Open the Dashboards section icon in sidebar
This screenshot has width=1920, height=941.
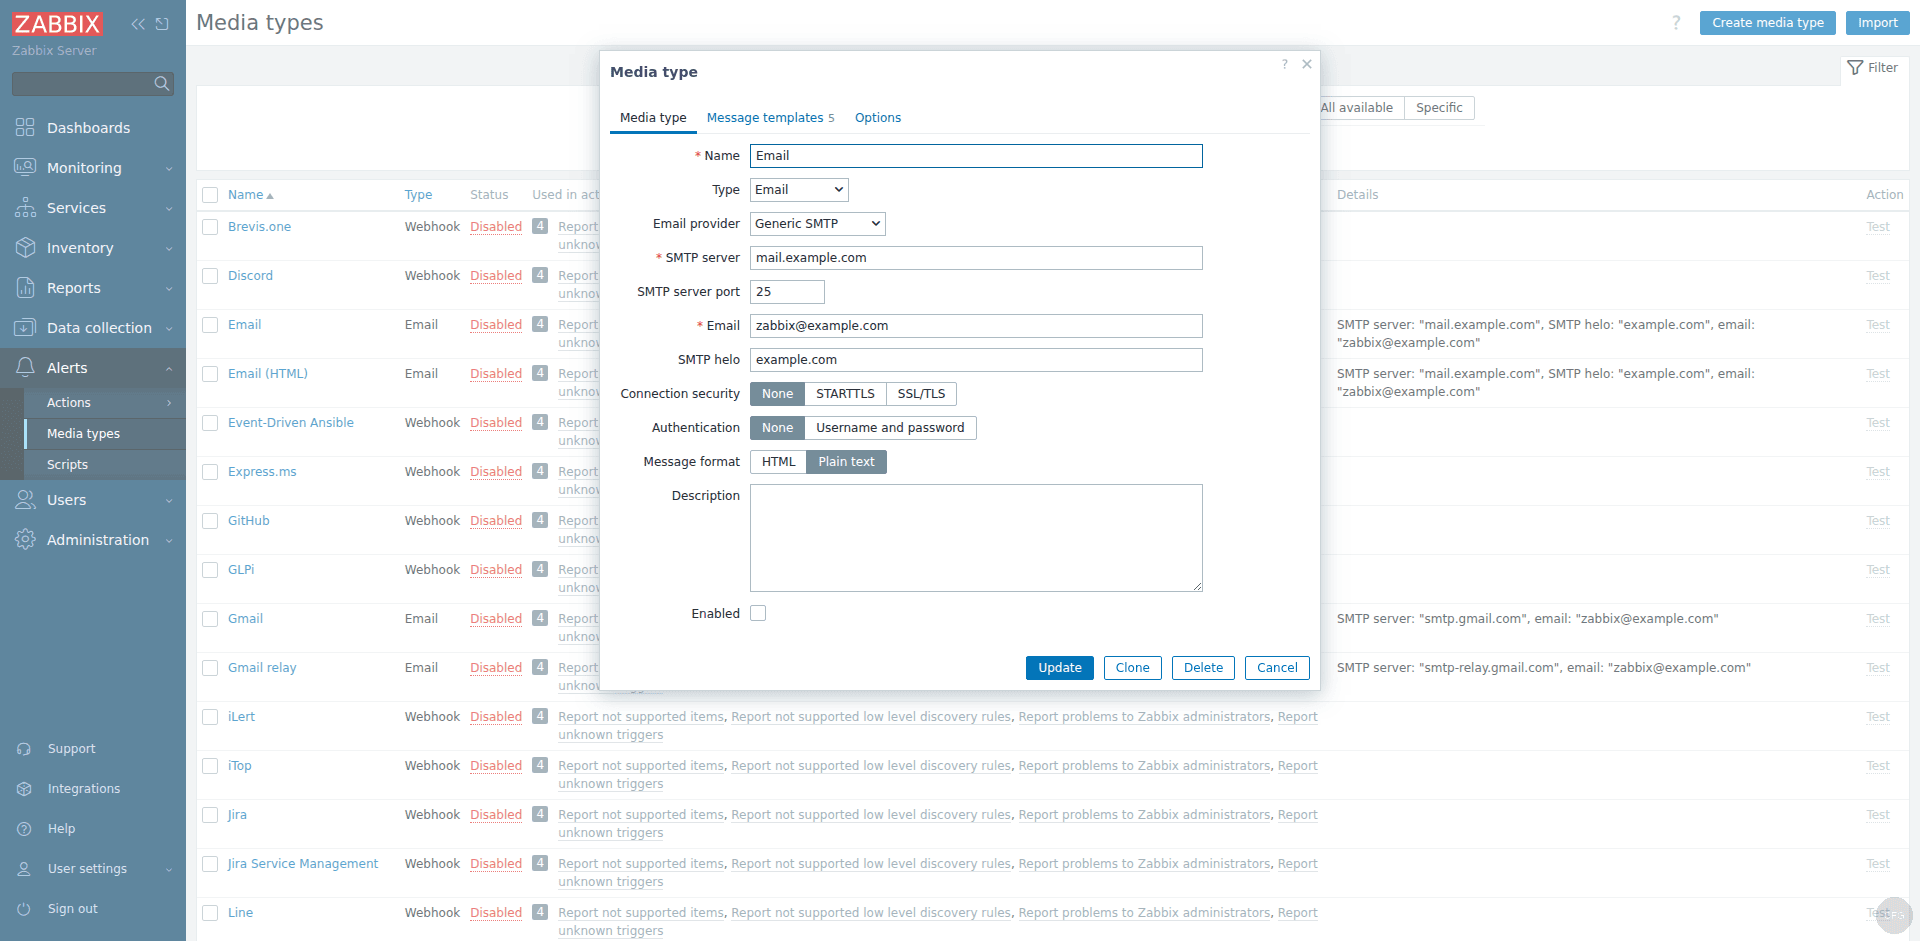coord(26,128)
